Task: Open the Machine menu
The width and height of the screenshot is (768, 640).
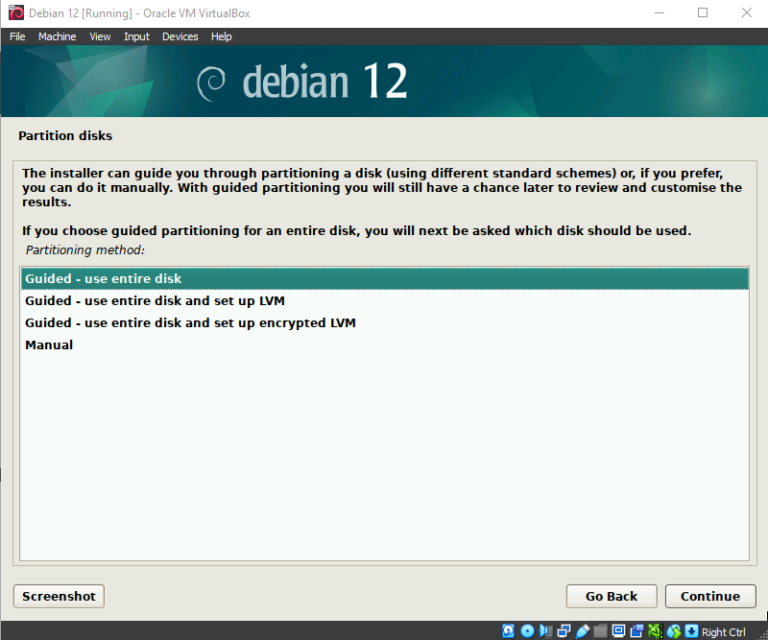Action: 57,36
